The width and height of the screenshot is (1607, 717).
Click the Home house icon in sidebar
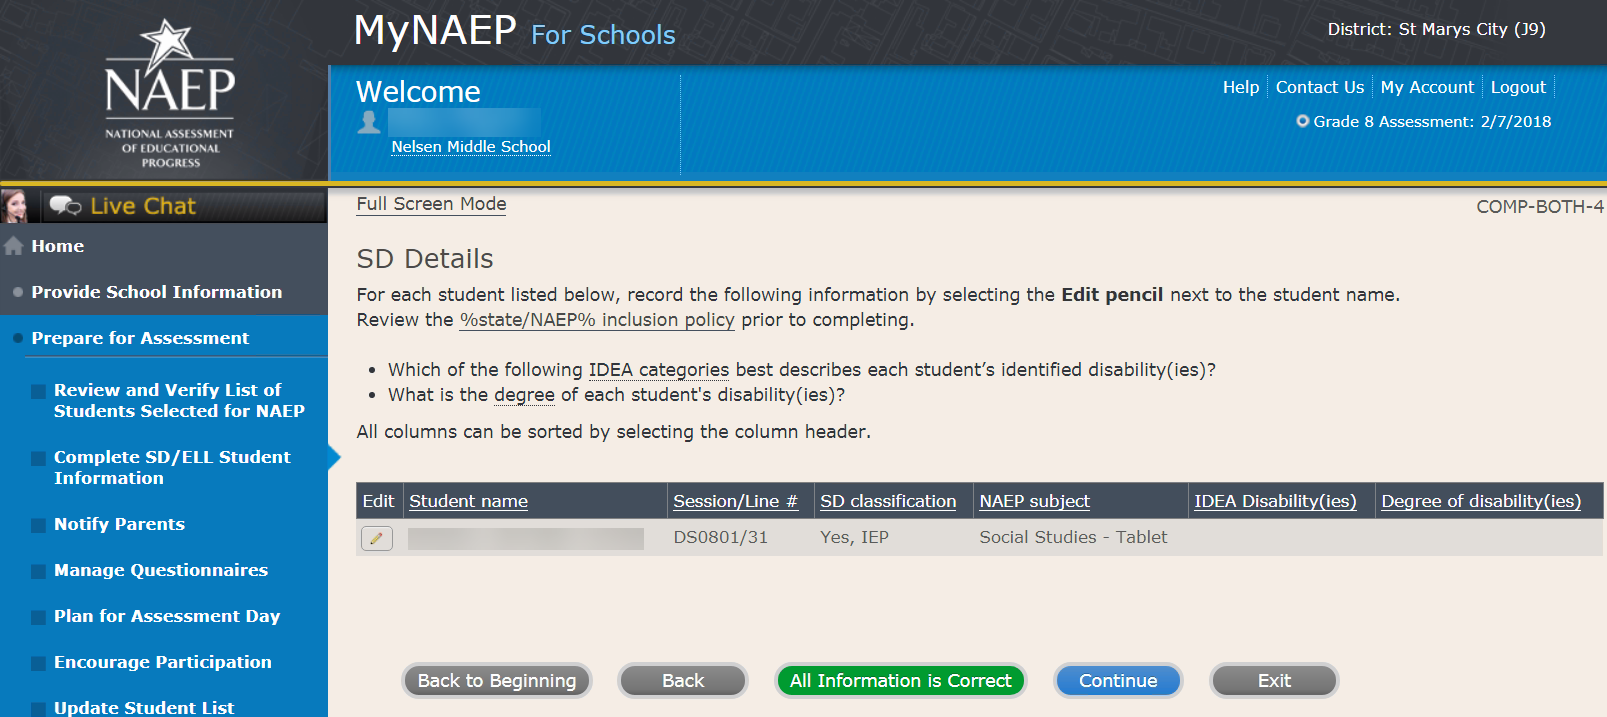click(x=13, y=246)
